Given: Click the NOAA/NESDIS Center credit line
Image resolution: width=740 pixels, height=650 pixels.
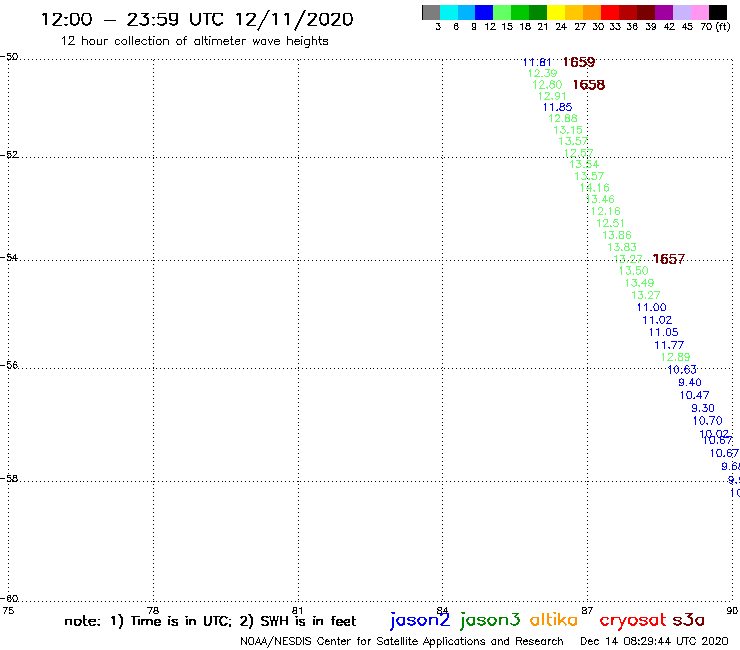Looking at the screenshot, I should click(x=402, y=642).
